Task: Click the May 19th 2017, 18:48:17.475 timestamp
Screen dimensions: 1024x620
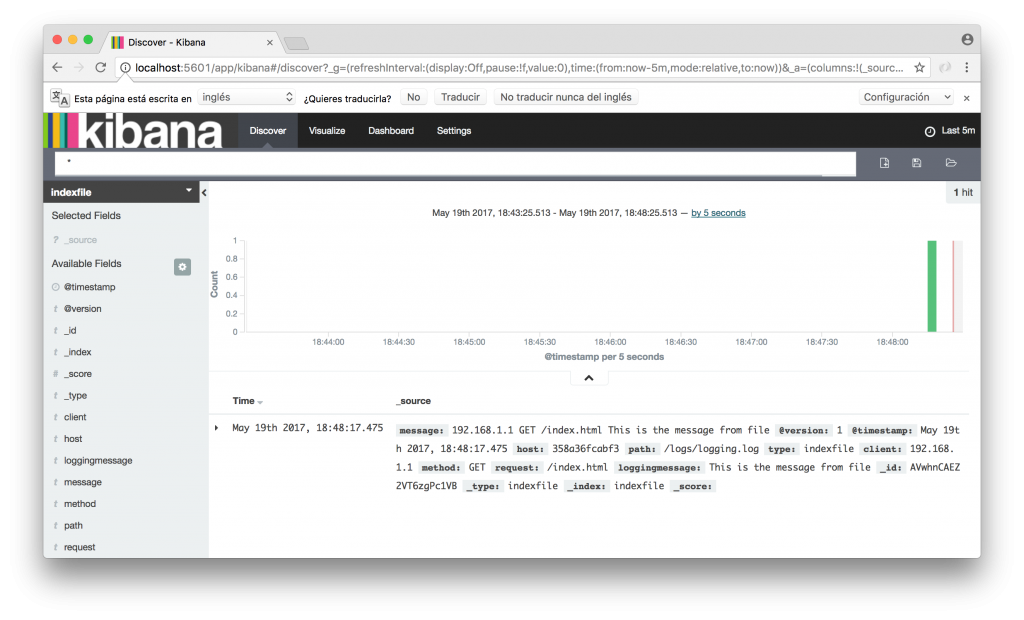Action: point(308,428)
